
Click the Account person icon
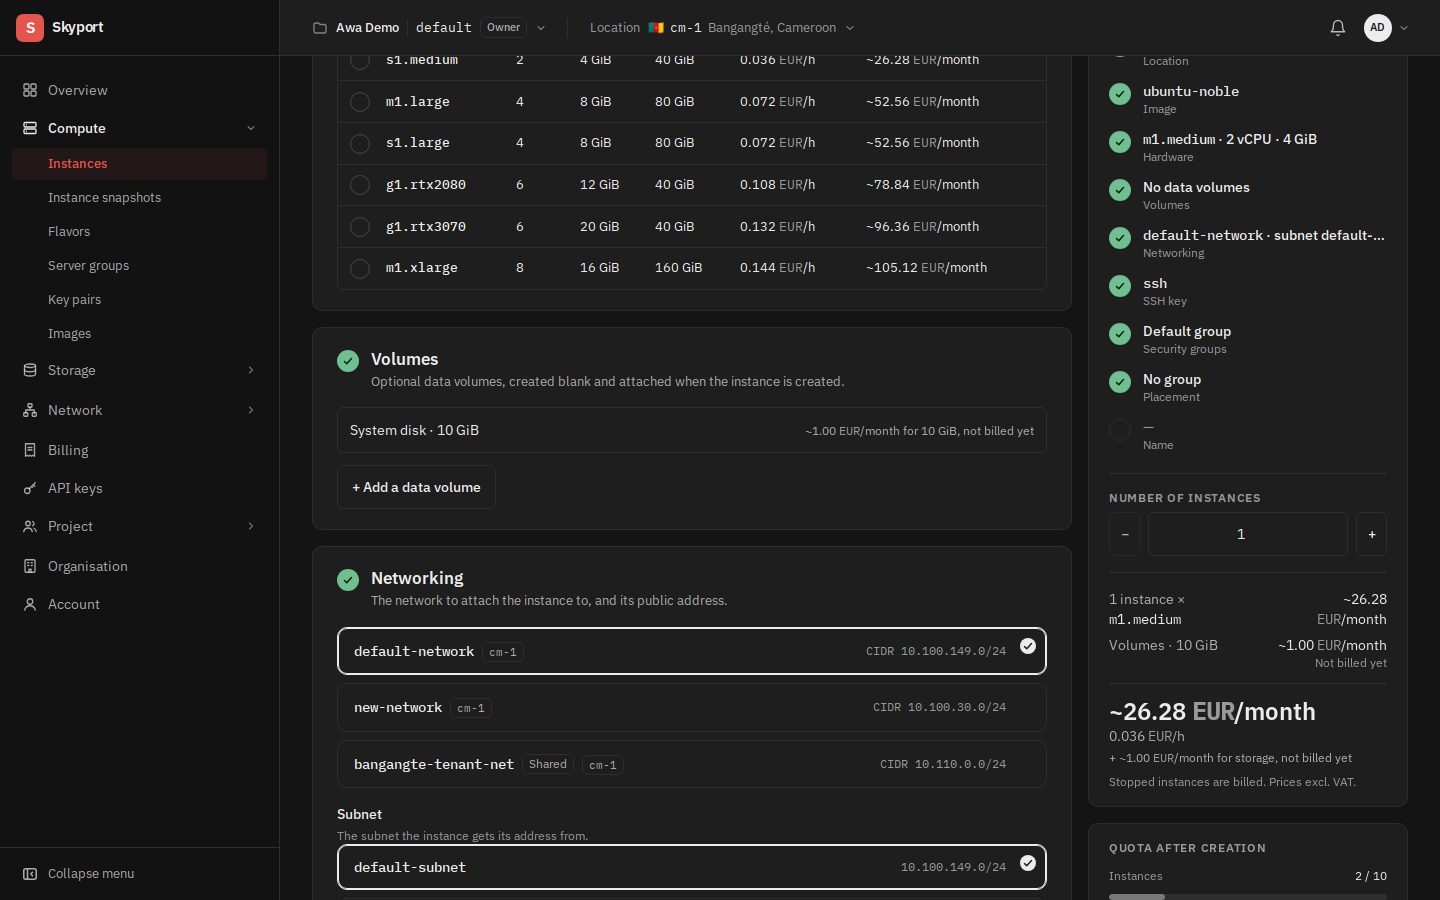[30, 604]
